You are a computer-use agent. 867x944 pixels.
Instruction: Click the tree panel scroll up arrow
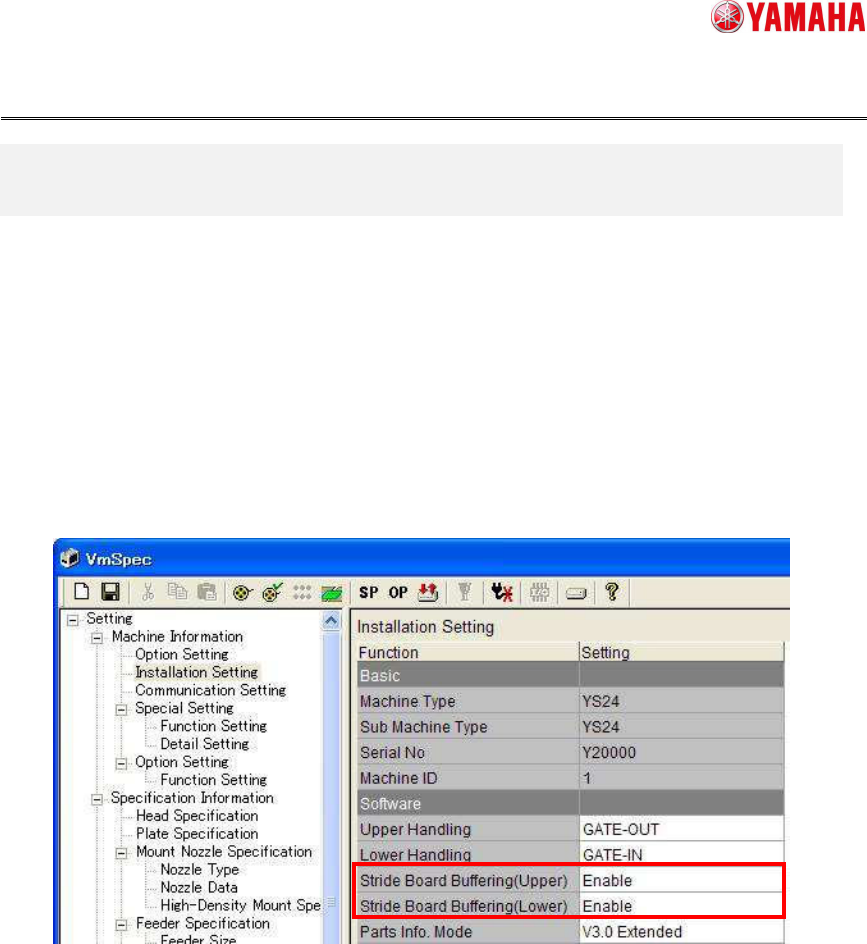coord(331,620)
